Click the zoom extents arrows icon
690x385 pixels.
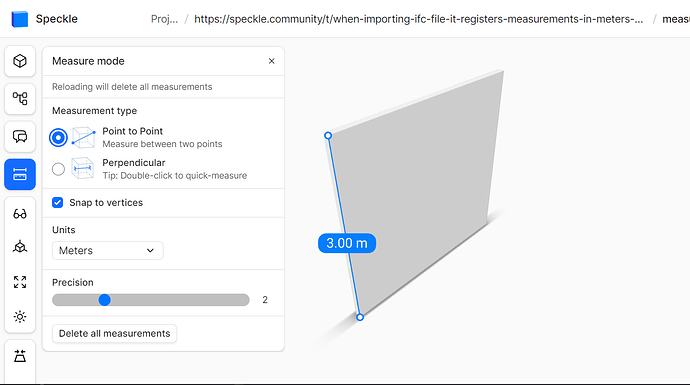20,282
